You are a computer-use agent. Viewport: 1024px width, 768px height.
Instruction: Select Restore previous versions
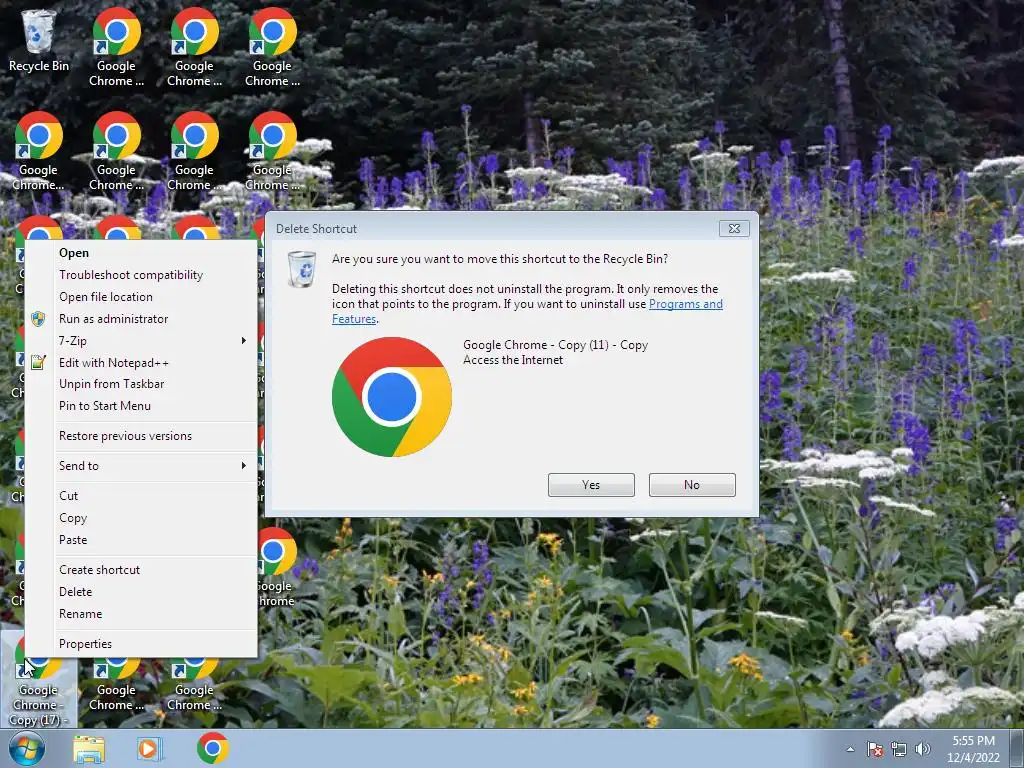141,436
